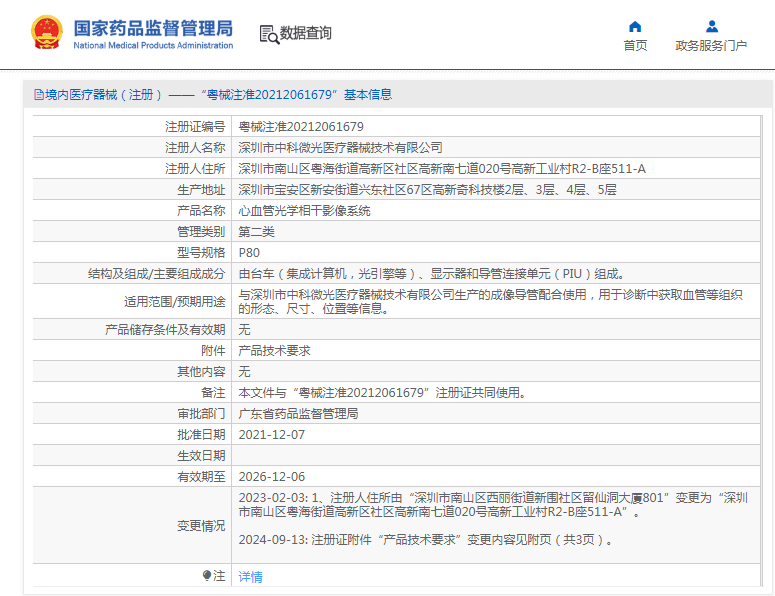The width and height of the screenshot is (775, 596).
Task: Click the 审批部门 label
Action: (x=201, y=413)
